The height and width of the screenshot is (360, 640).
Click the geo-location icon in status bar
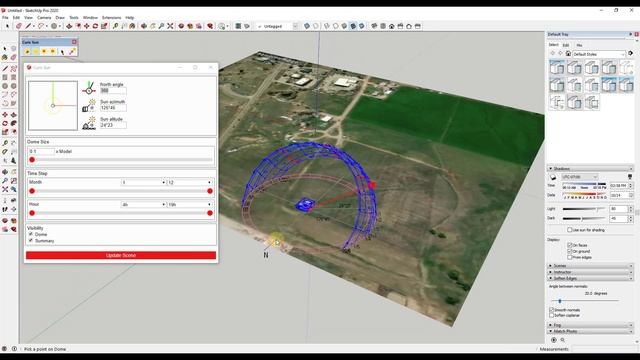[5, 349]
